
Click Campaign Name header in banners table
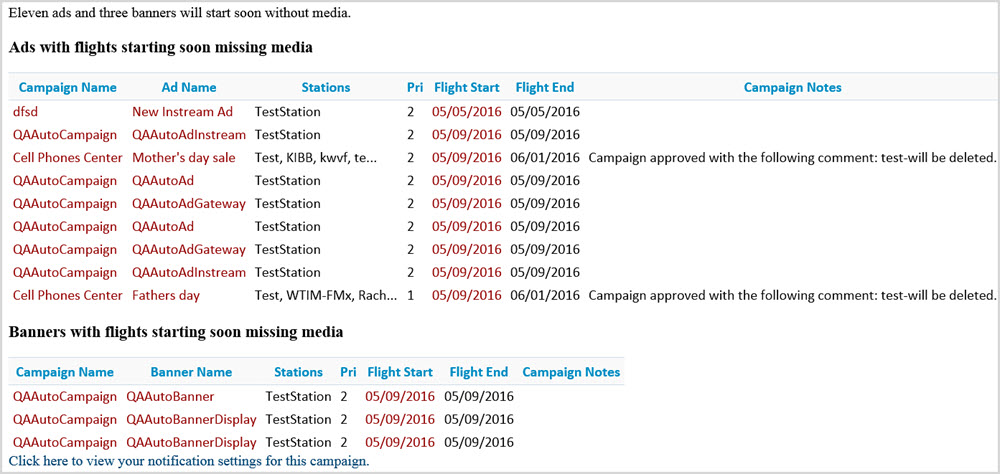pos(65,373)
